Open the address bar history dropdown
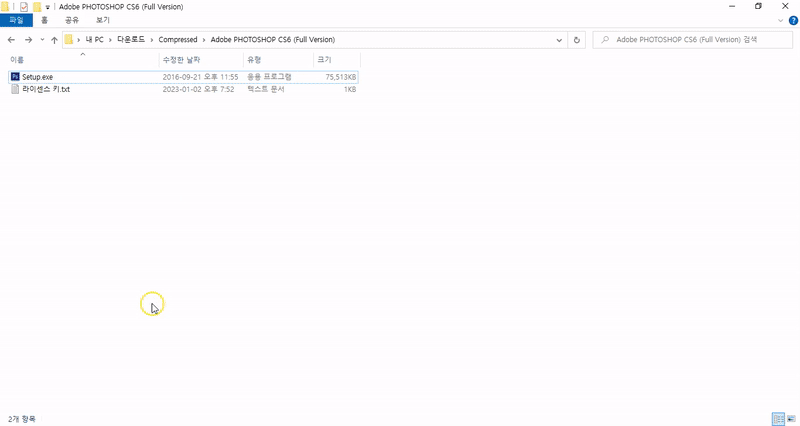The image size is (800, 426). (559, 40)
